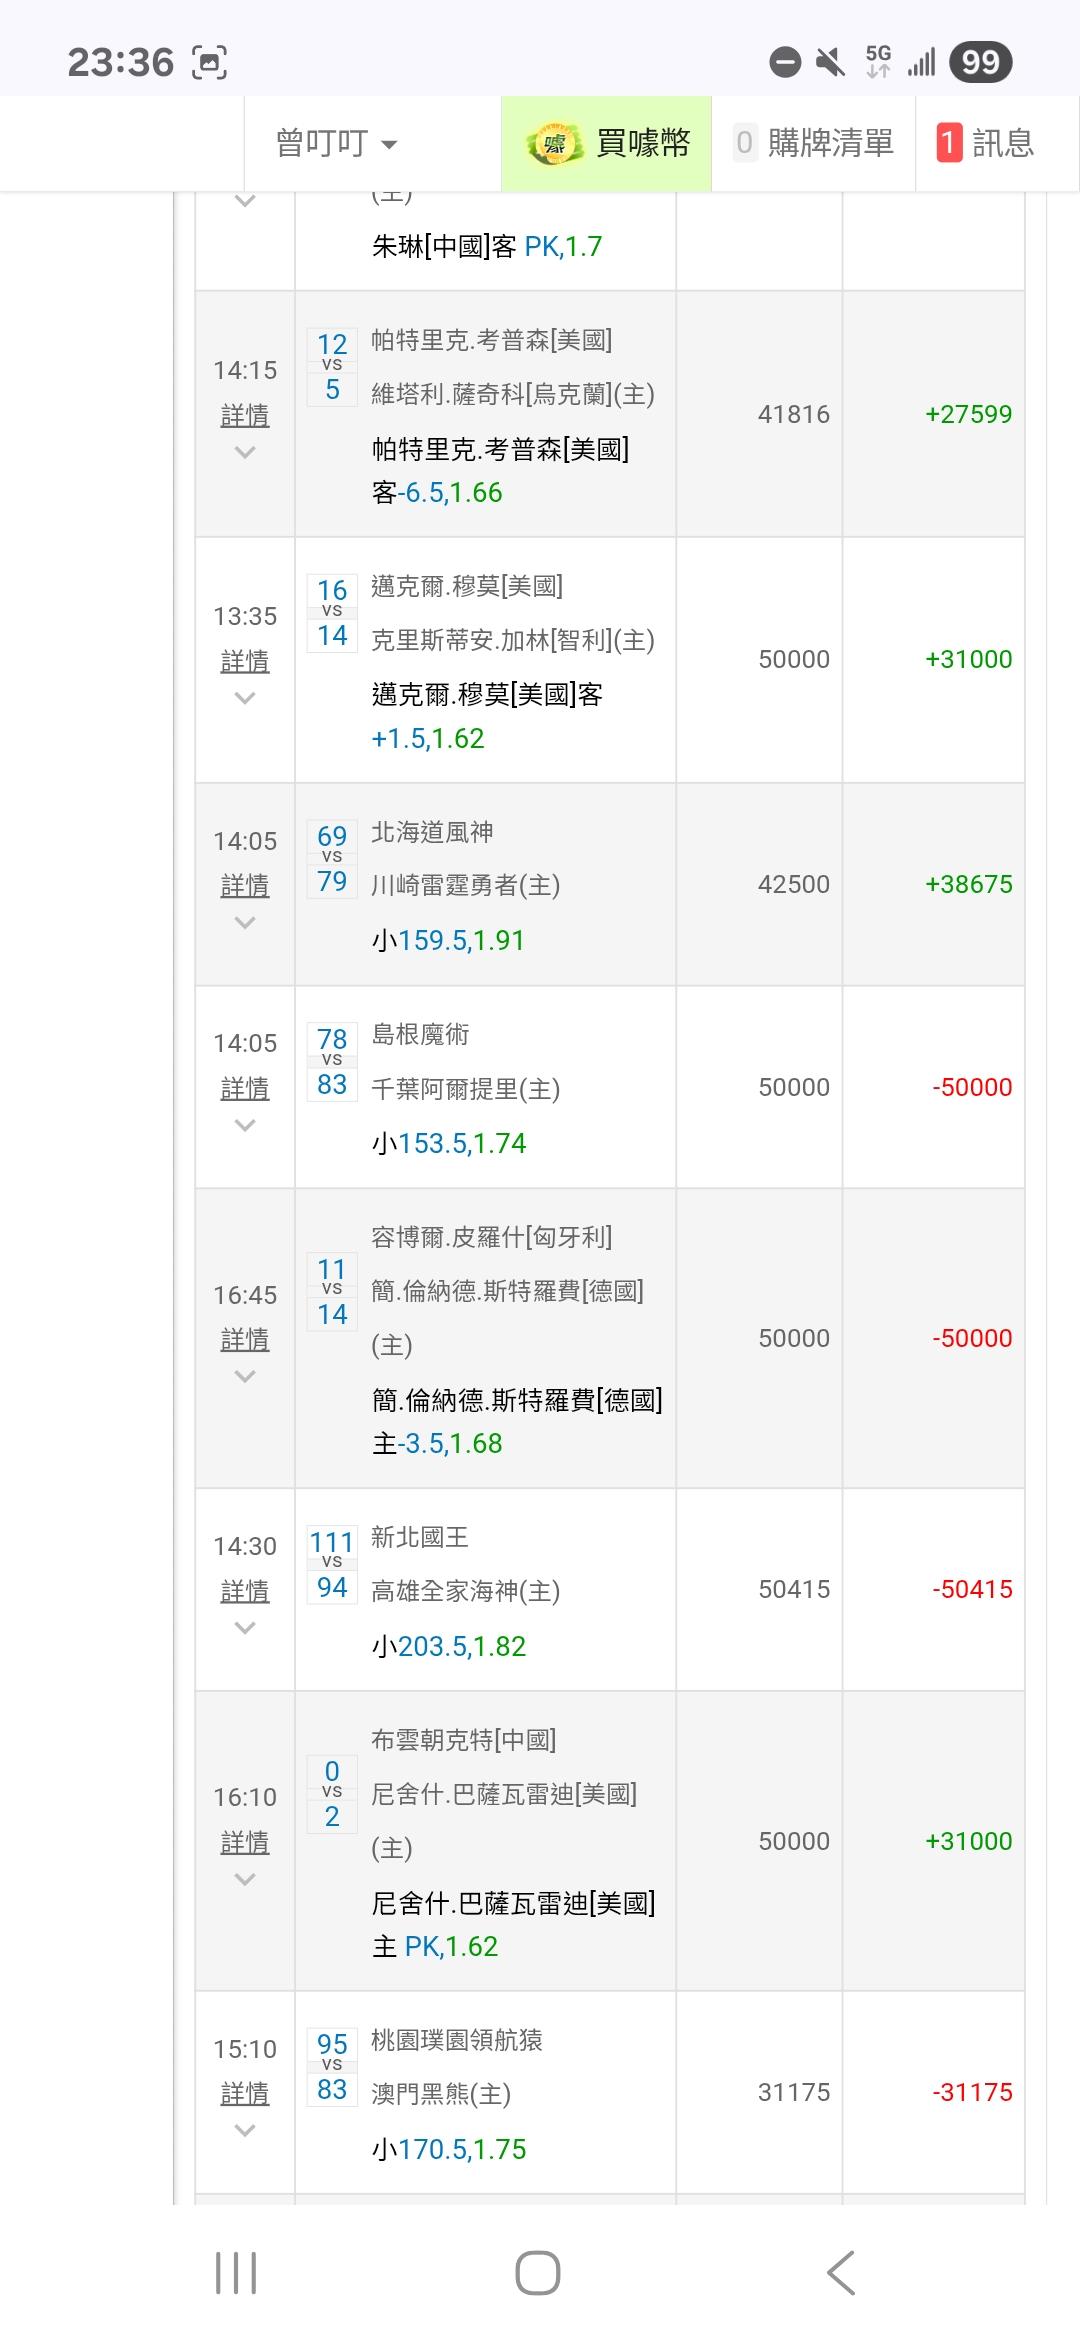Click the 小159.5,1.91 pick text

(x=448, y=940)
